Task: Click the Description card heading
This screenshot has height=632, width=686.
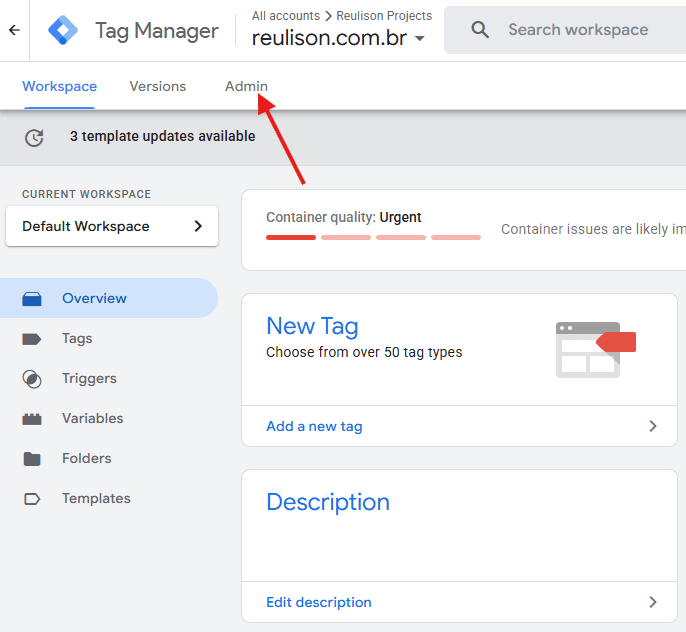Action: (328, 502)
